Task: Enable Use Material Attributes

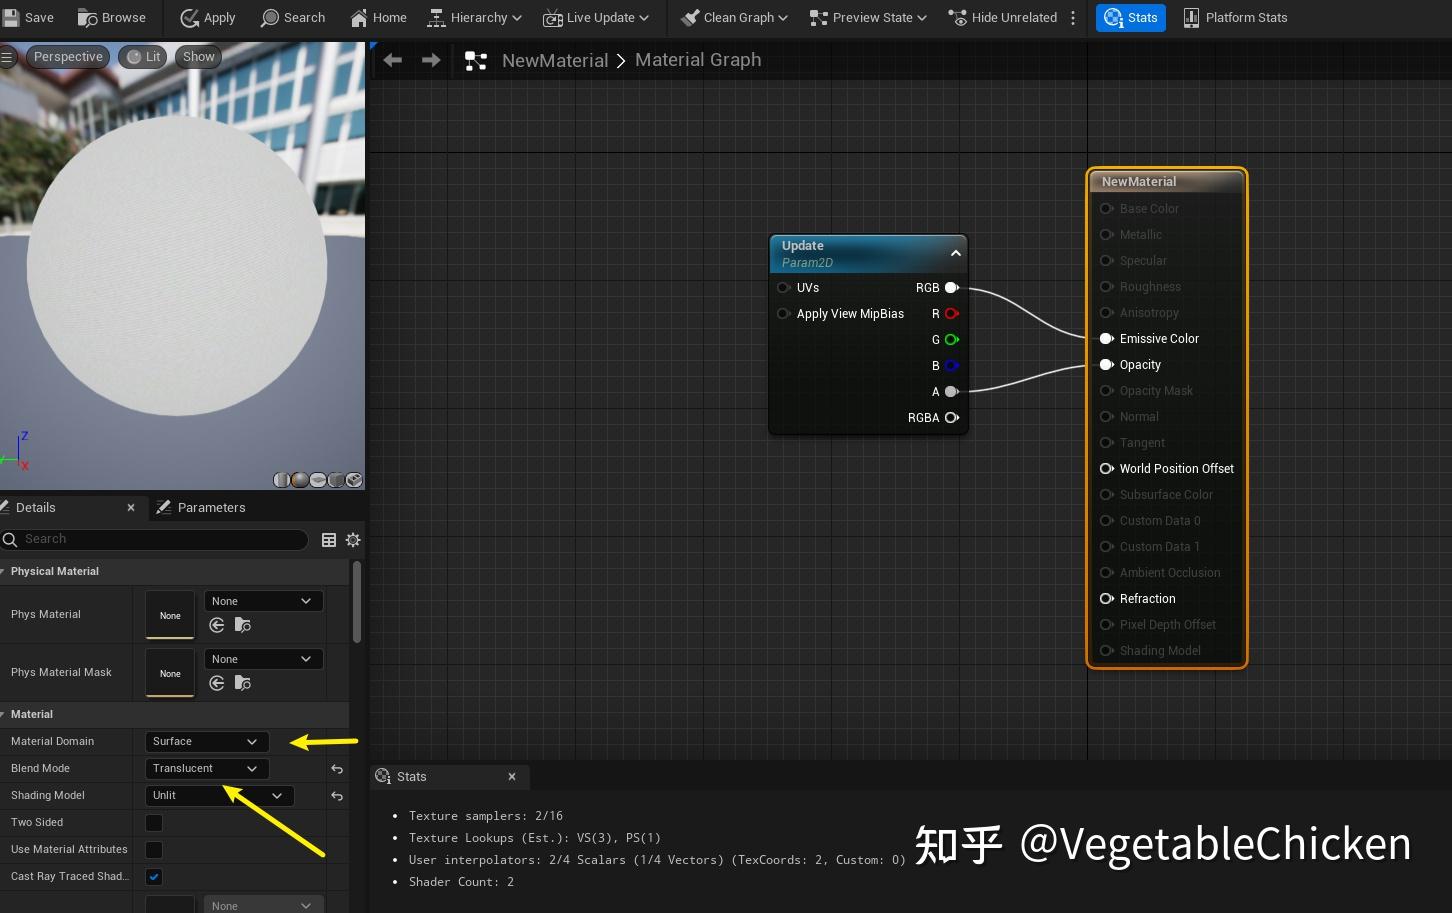Action: click(153, 849)
